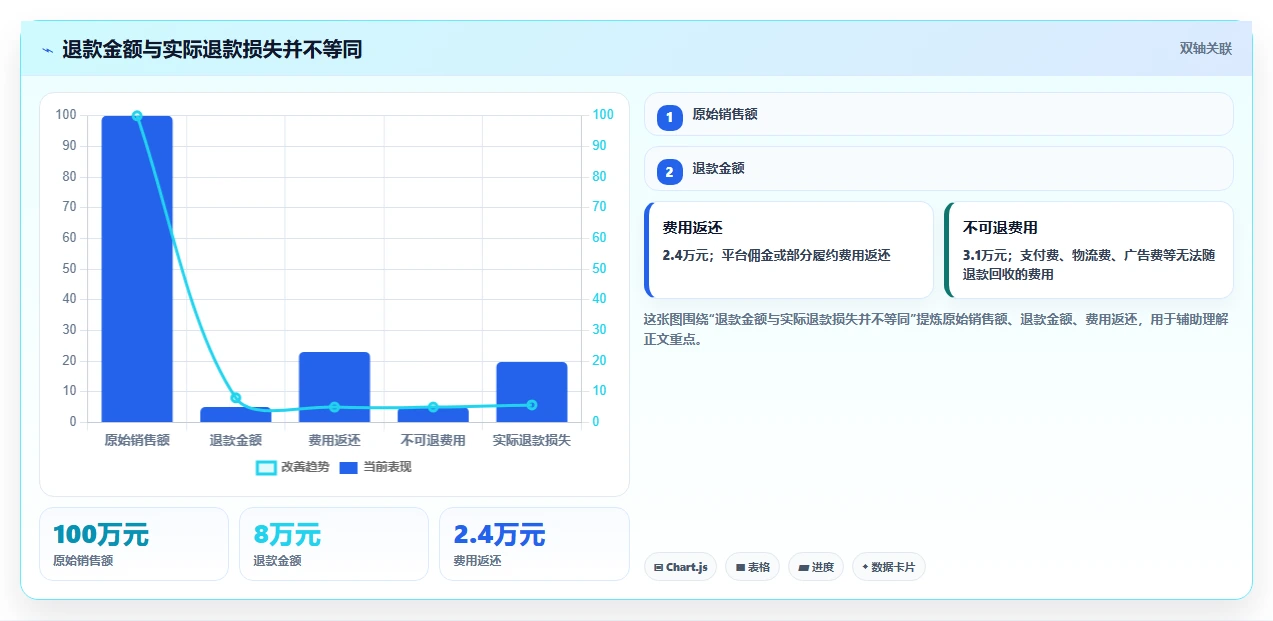Click the 进度 tag
Viewport: 1273px width, 621px height.
point(816,567)
